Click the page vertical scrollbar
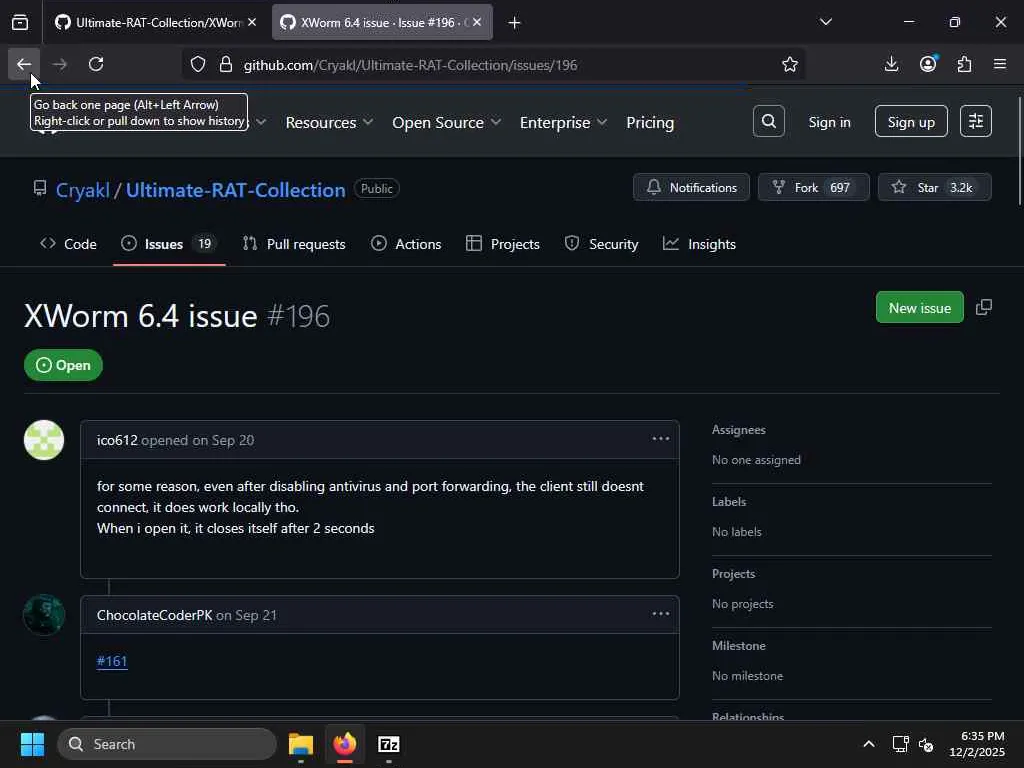Image resolution: width=1024 pixels, height=768 pixels. pyautogui.click(x=1019, y=152)
